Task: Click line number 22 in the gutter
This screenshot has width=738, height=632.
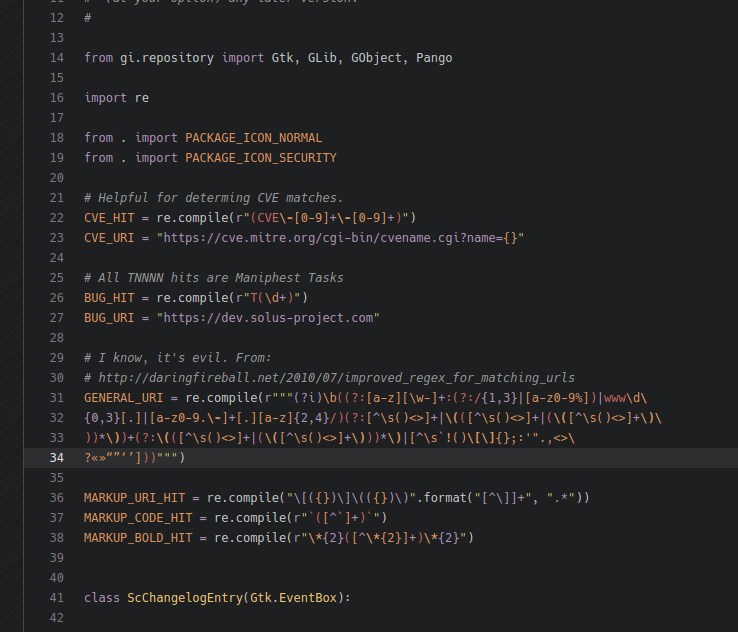Action: point(57,218)
